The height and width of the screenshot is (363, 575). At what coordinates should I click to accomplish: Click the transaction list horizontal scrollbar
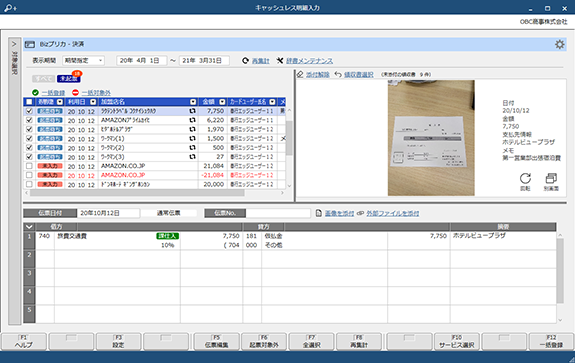point(138,192)
